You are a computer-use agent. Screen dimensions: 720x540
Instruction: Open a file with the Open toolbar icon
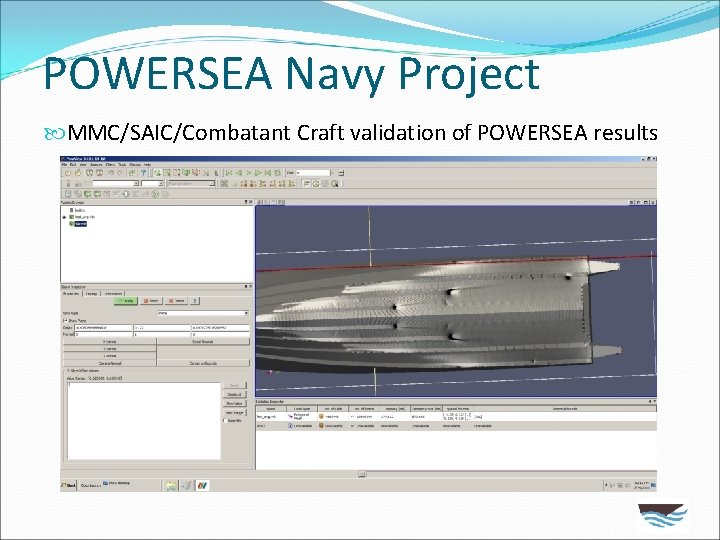[x=68, y=173]
